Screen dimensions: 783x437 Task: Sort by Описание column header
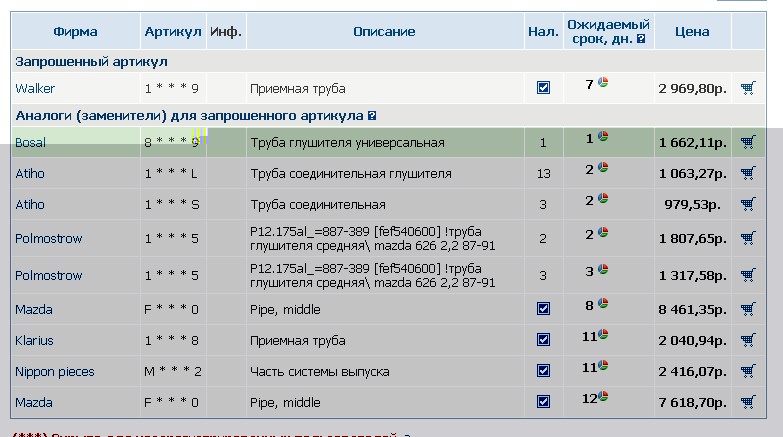tap(384, 31)
